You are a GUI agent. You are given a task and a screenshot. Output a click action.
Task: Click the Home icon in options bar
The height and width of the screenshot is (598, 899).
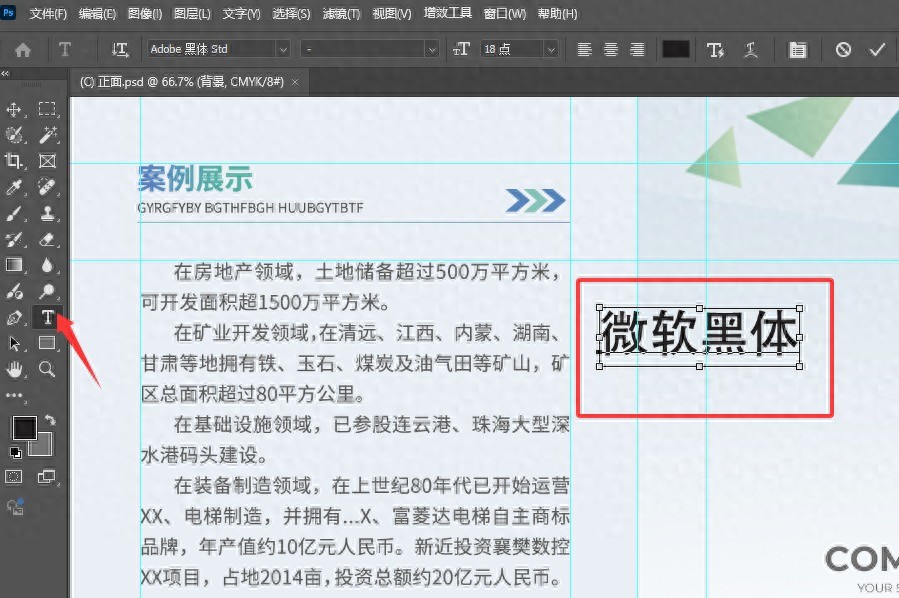pos(23,50)
